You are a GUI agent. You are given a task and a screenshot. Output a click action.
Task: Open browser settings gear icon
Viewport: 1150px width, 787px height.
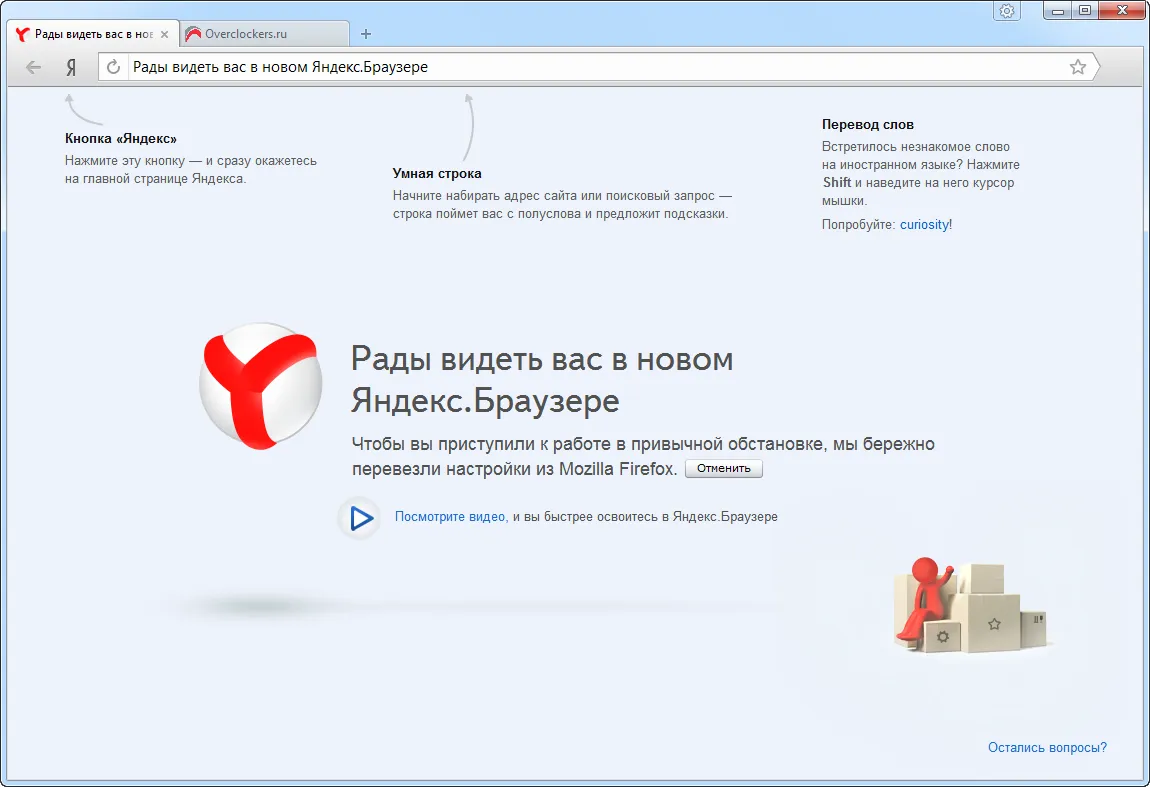click(1007, 11)
